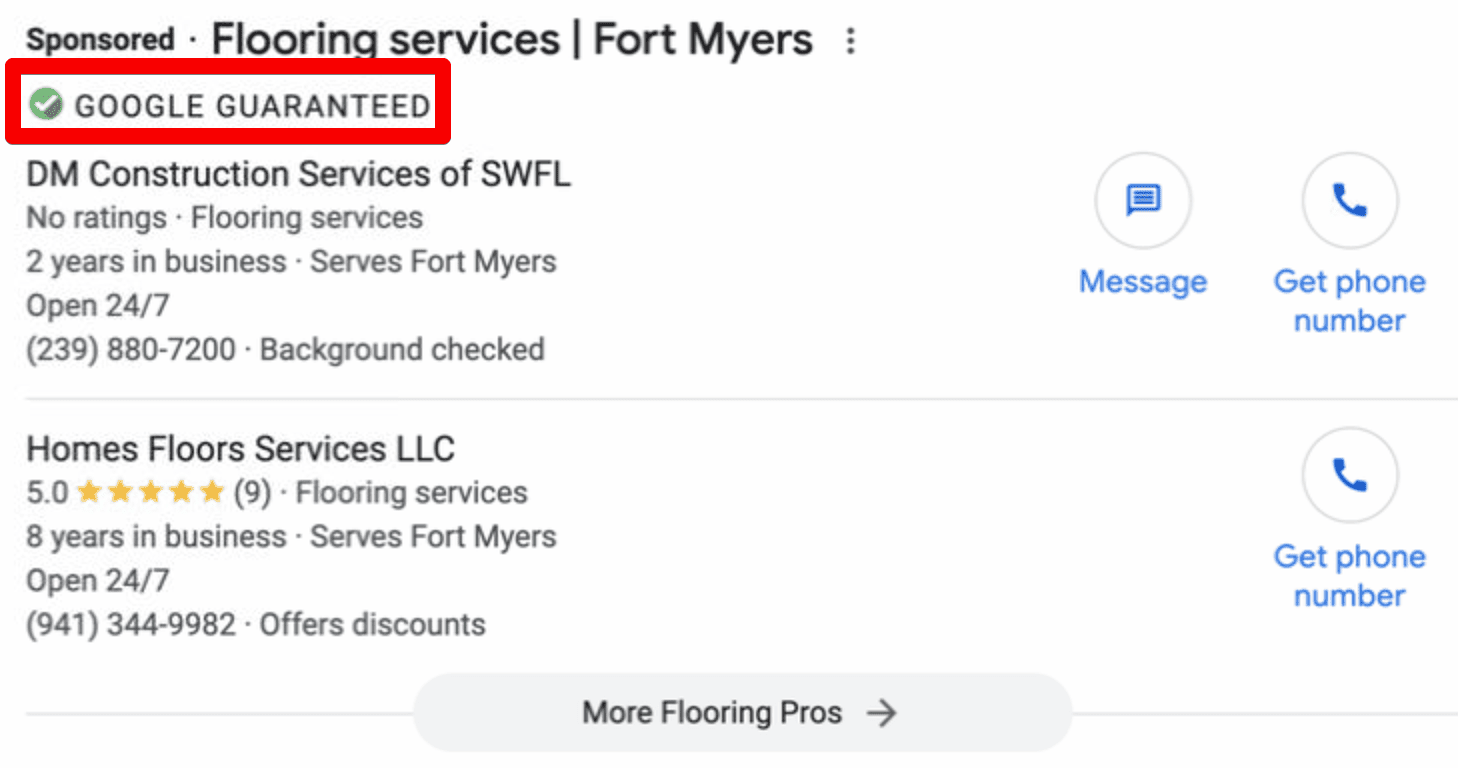Viewport: 1458px width, 768px height.
Task: Click the (9) review count for Homes Floors
Action: (252, 492)
